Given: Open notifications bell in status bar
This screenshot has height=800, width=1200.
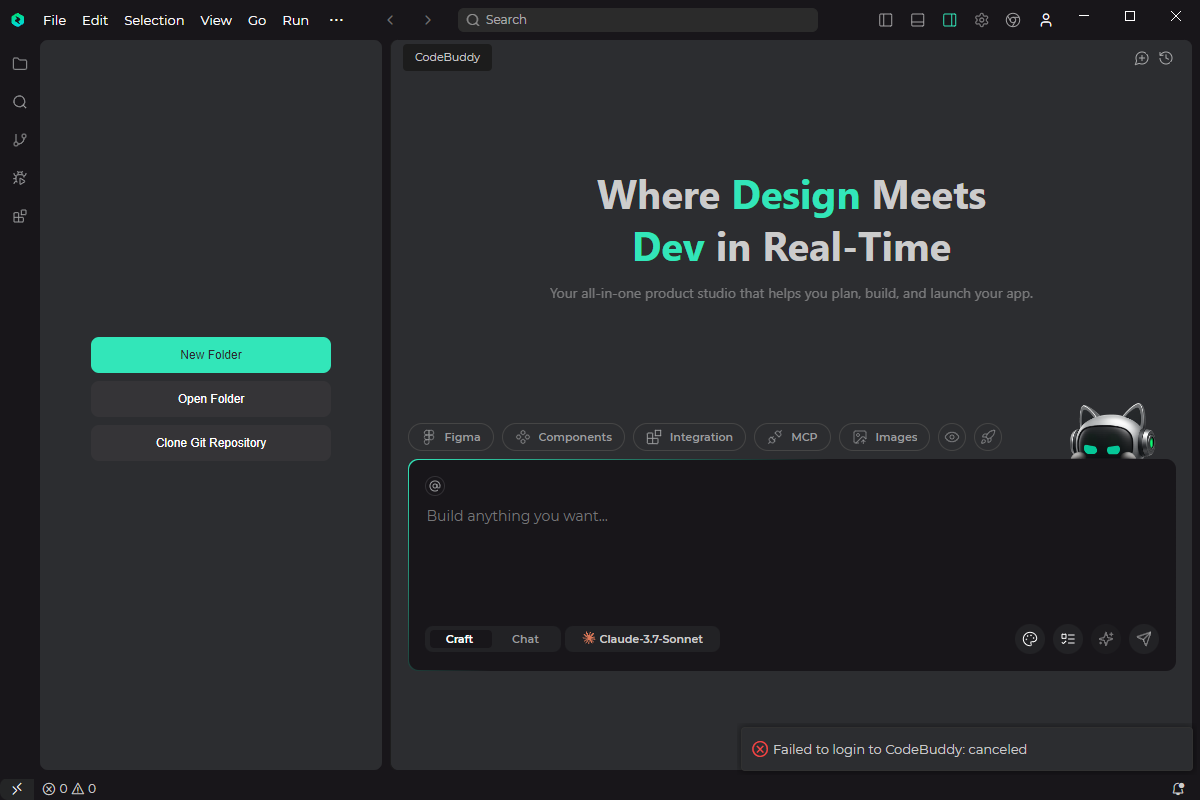Looking at the screenshot, I should 1178,789.
